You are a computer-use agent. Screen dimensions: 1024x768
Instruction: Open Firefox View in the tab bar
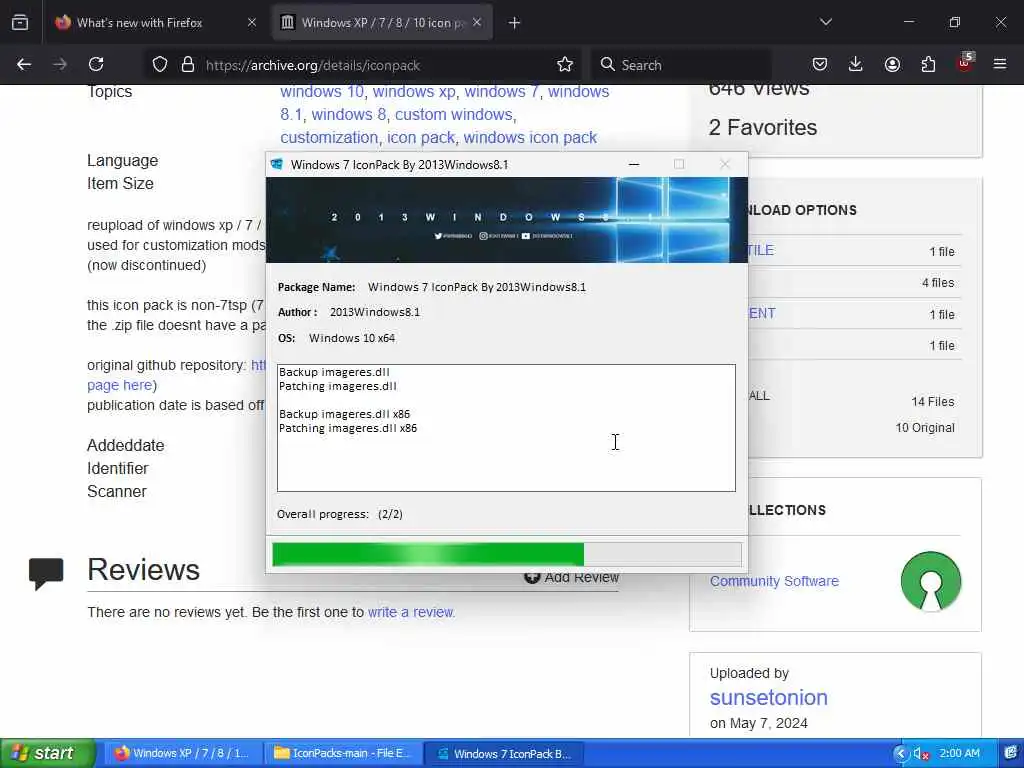20,23
